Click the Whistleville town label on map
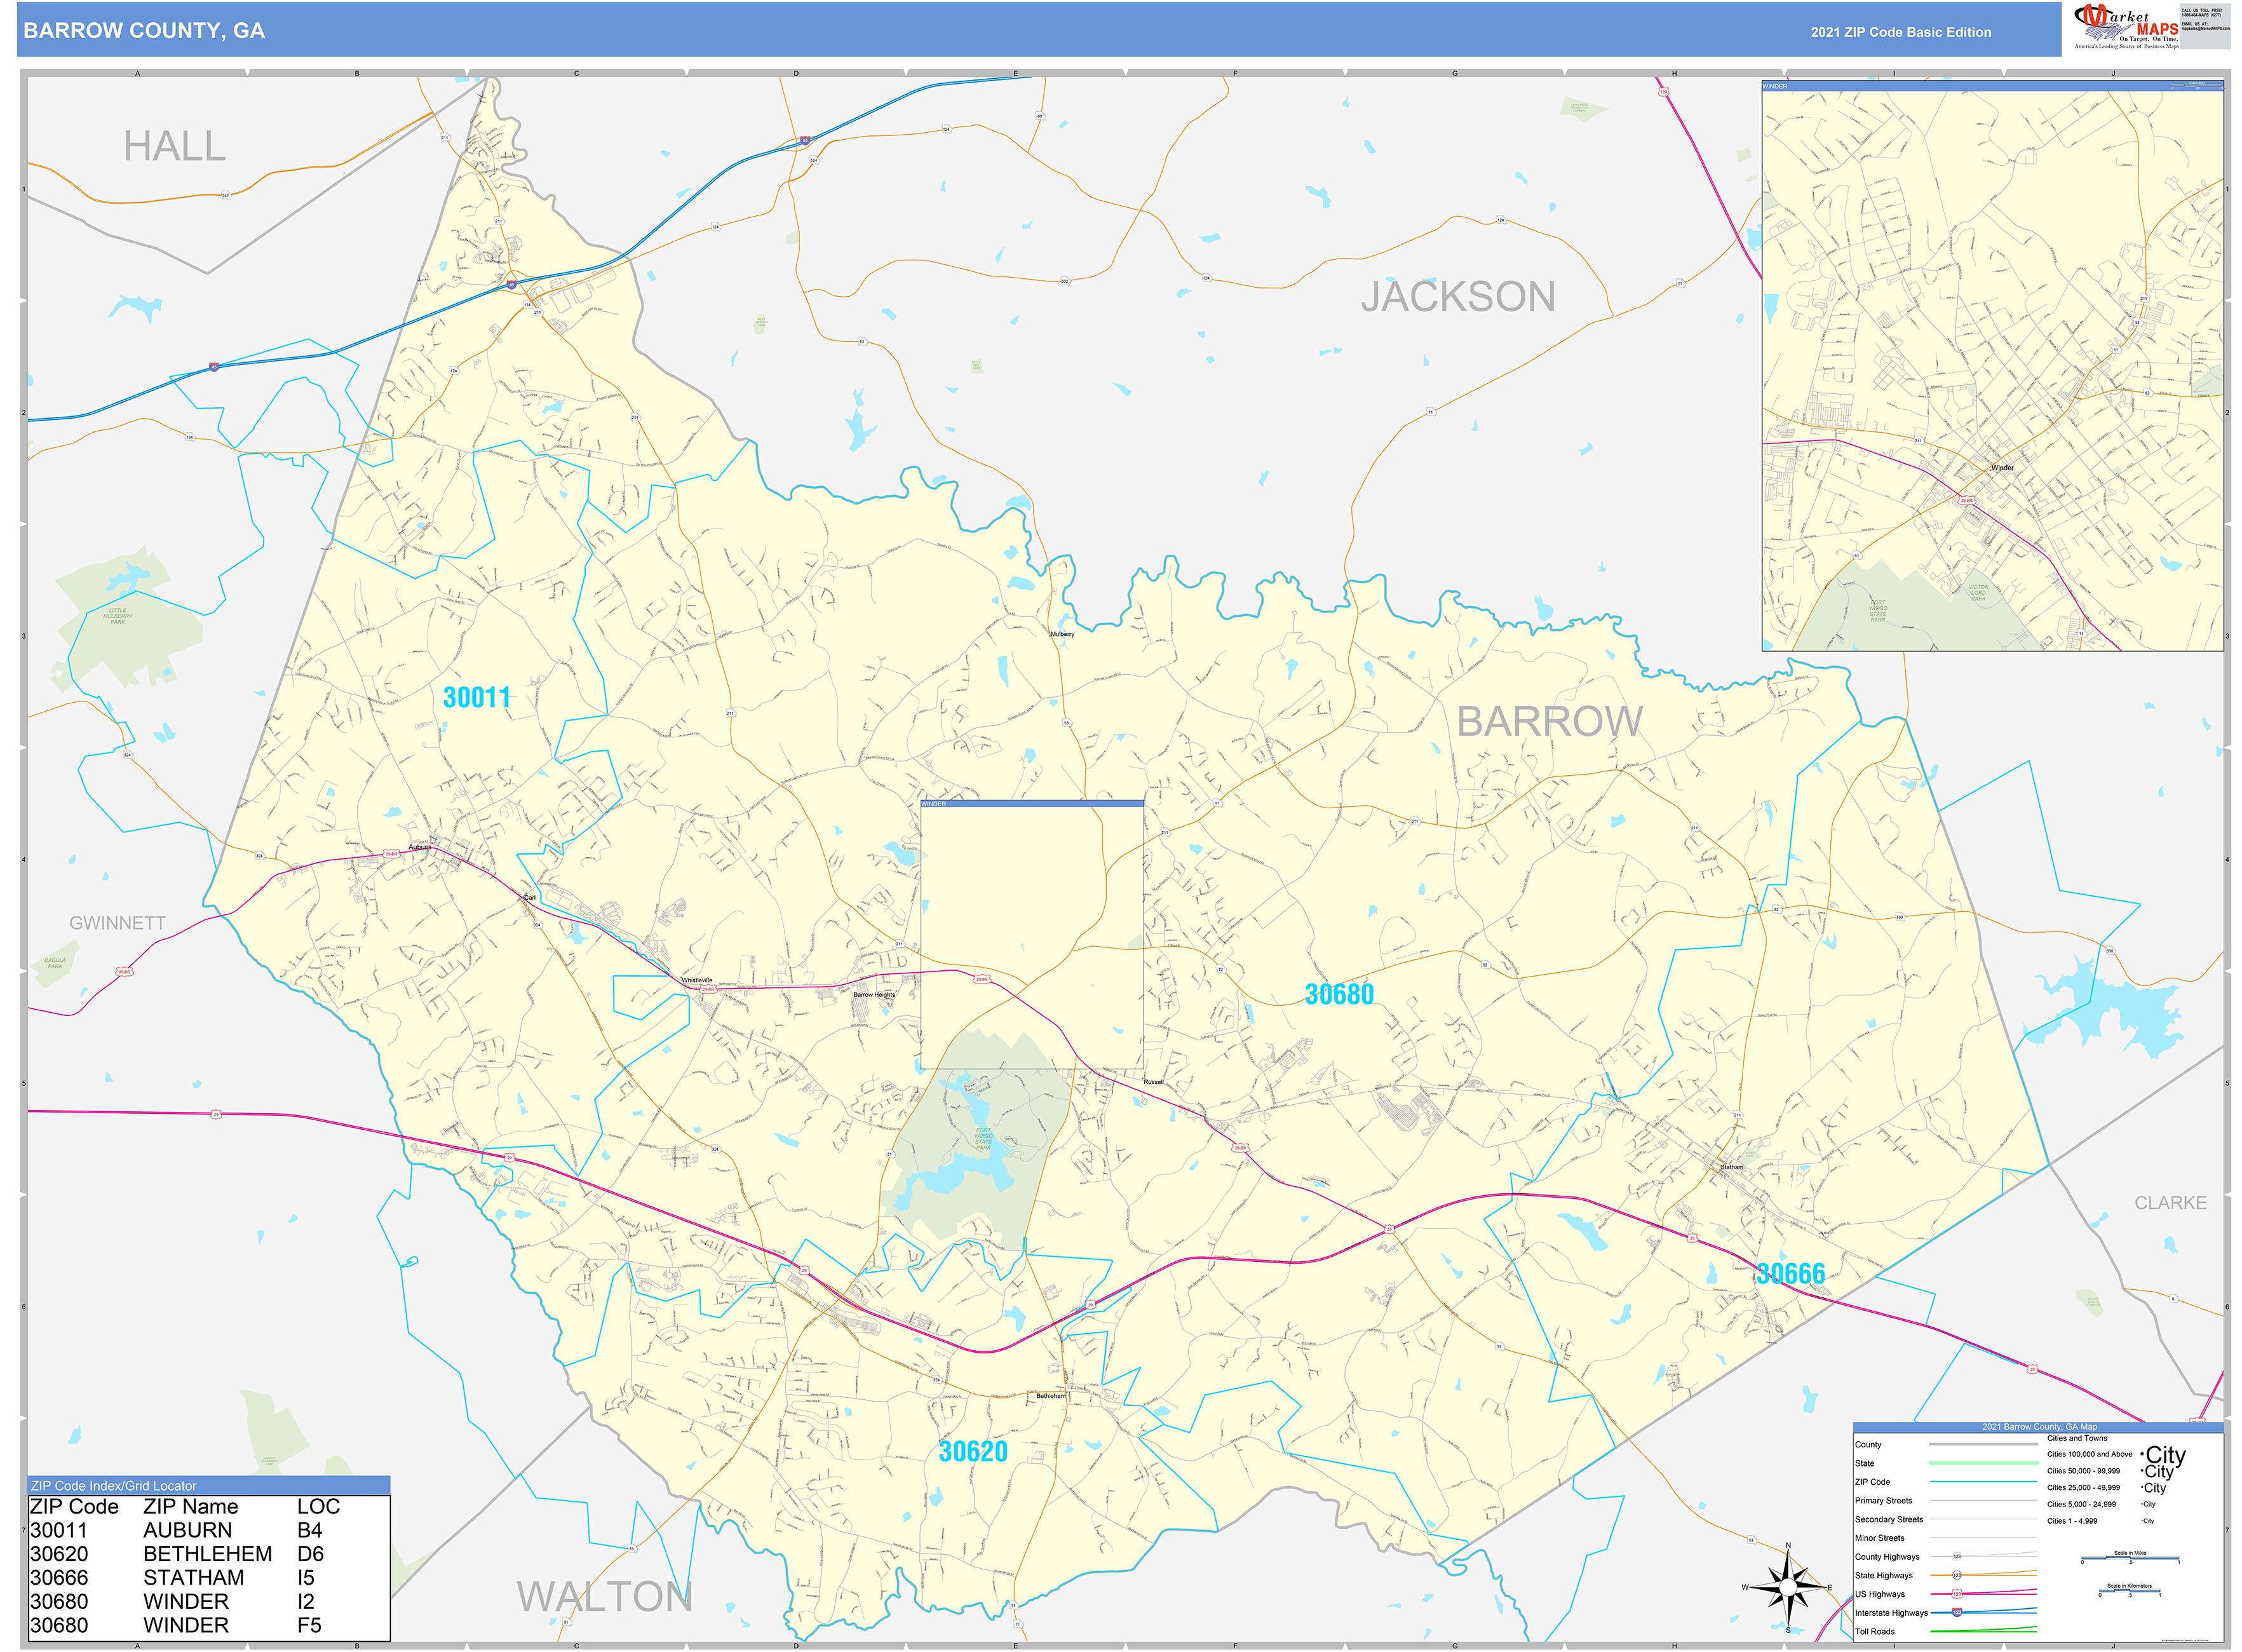Image resolution: width=2242 pixels, height=1652 pixels. [697, 980]
